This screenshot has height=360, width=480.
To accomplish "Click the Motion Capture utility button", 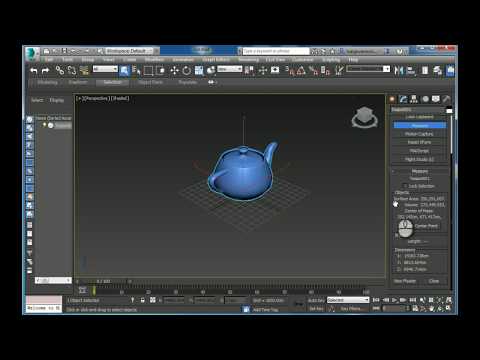I will click(x=419, y=134).
